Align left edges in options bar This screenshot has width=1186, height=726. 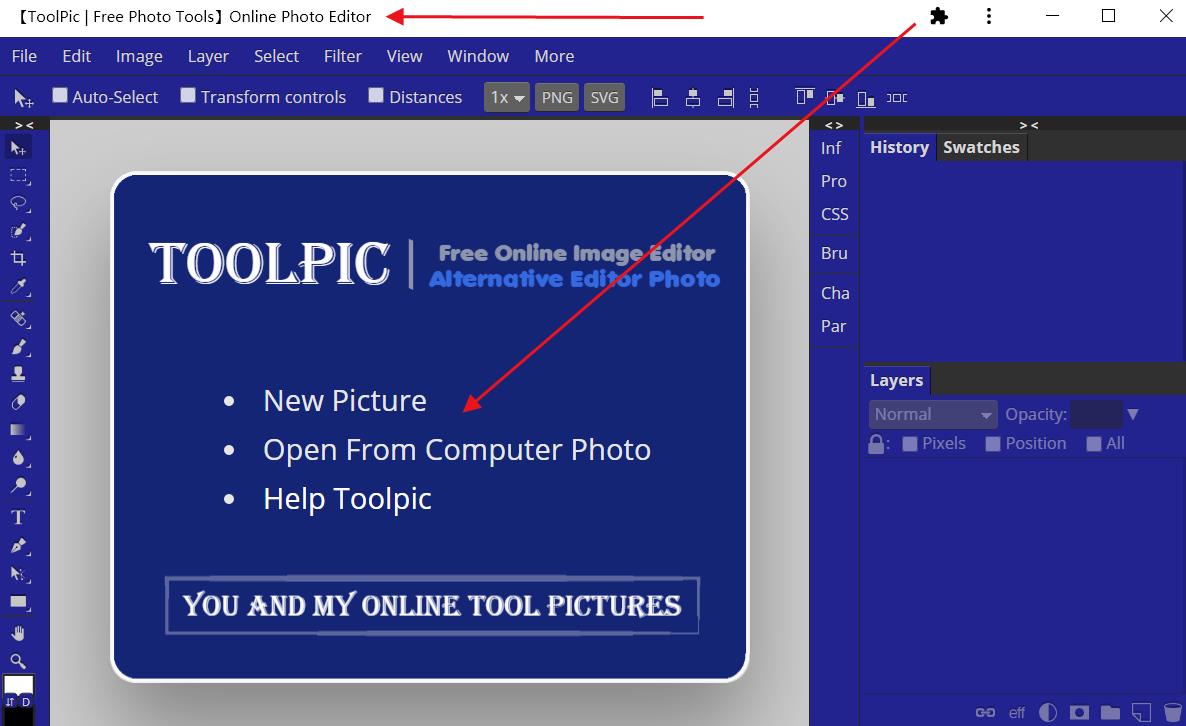(660, 98)
